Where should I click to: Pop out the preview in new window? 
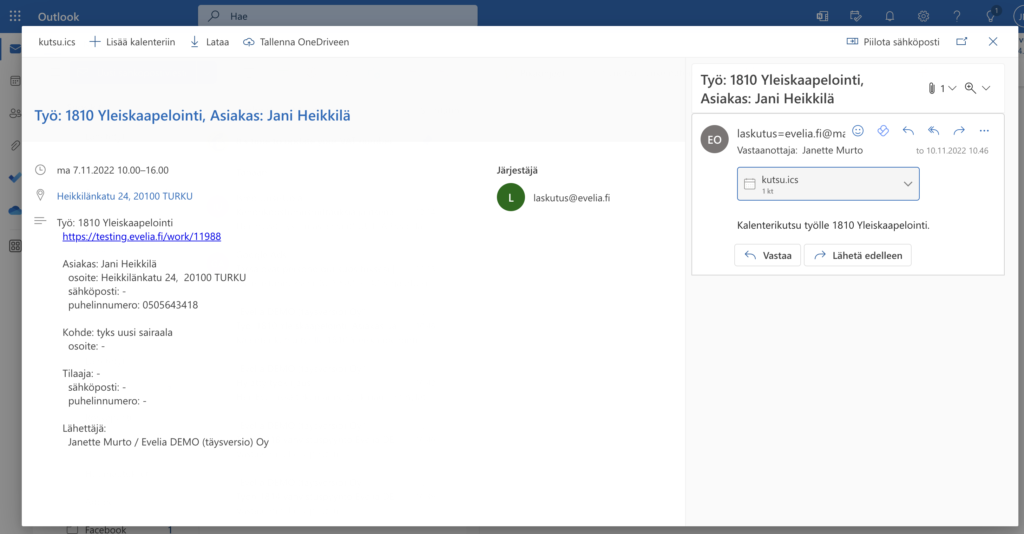pos(962,42)
